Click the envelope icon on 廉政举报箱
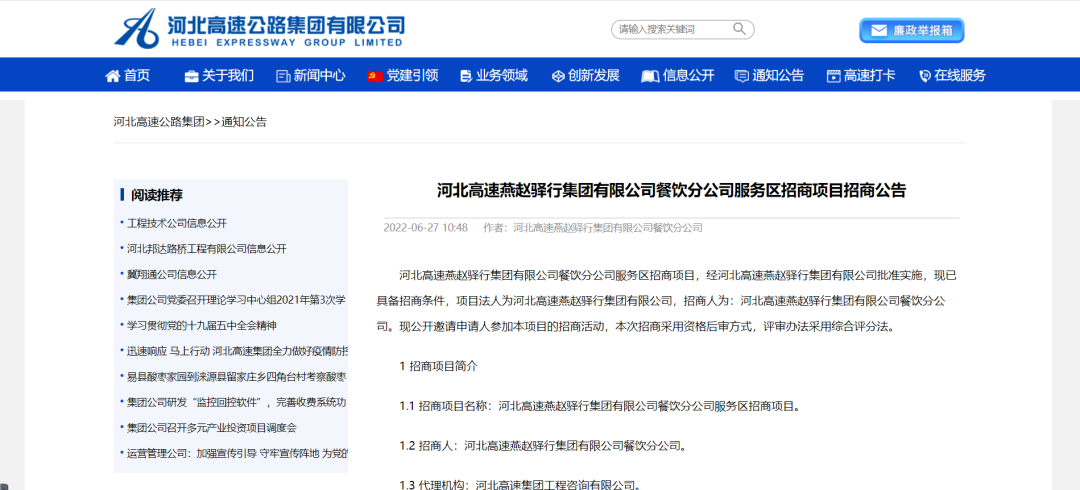Viewport: 1080px width, 490px height. (879, 31)
